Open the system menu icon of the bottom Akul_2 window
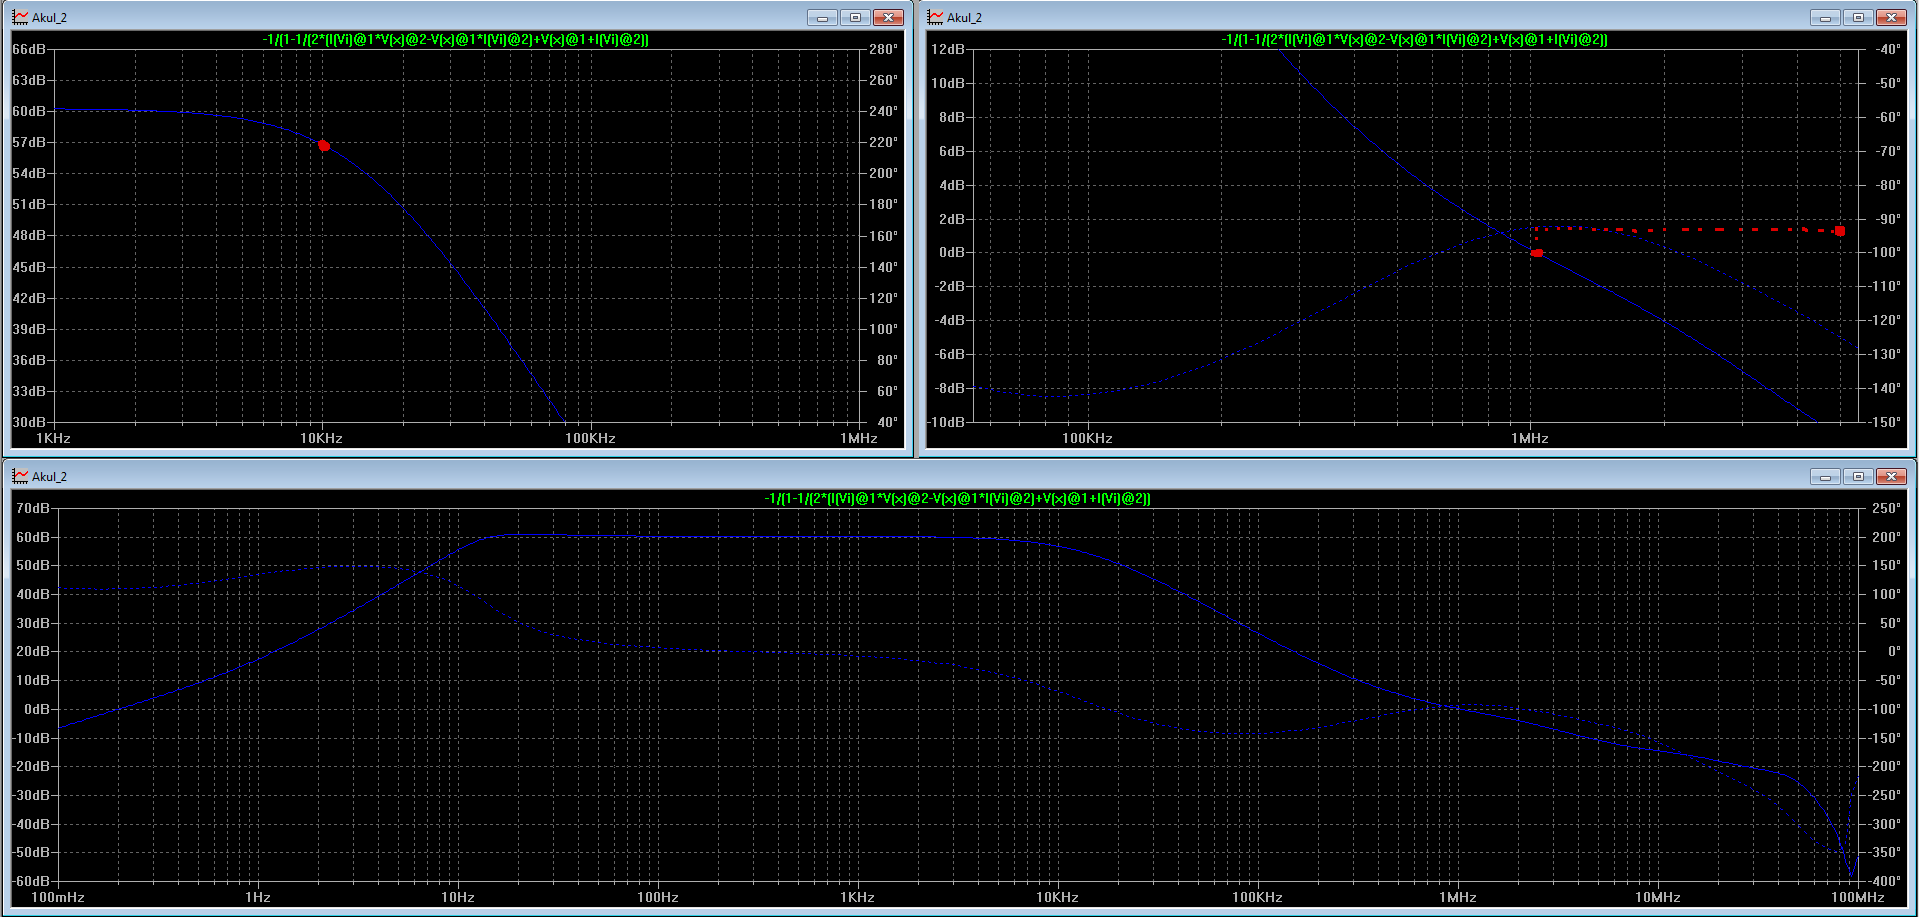Screen dimensions: 1920x917 coord(20,476)
